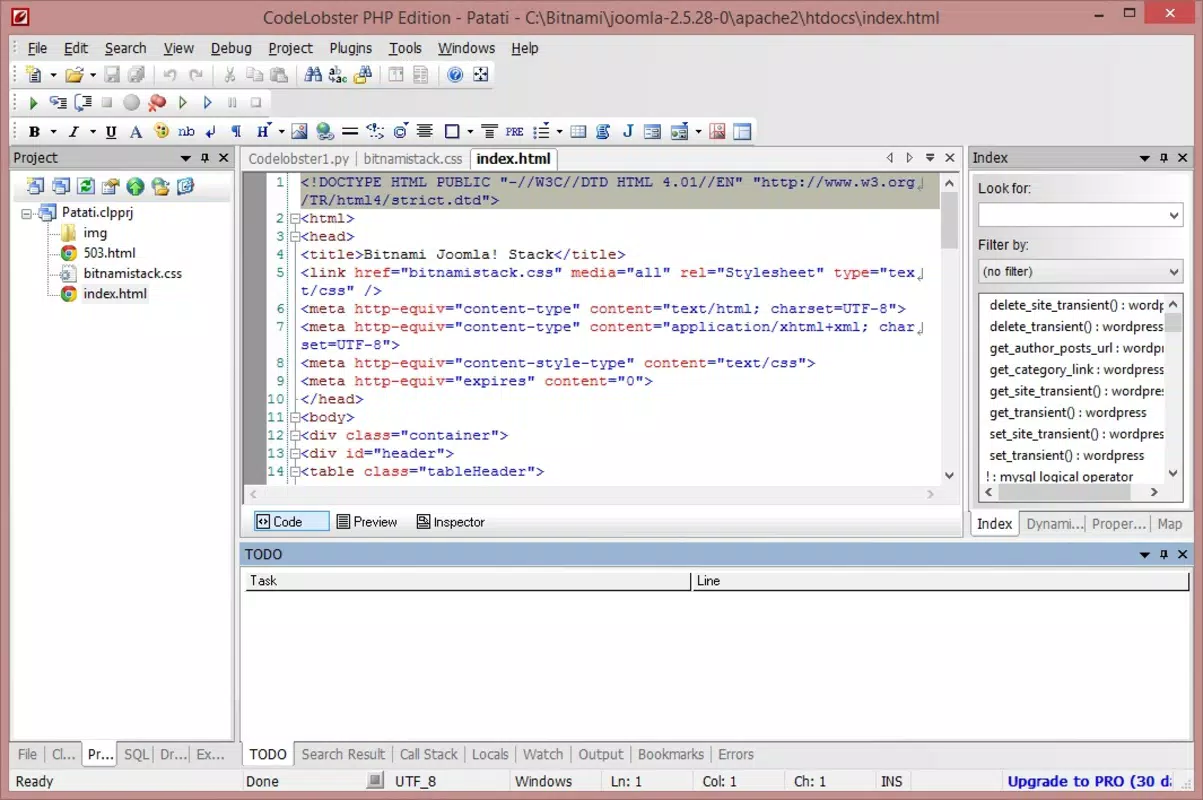Click the full screen arrows icon
The height and width of the screenshot is (800, 1203).
[x=481, y=75]
